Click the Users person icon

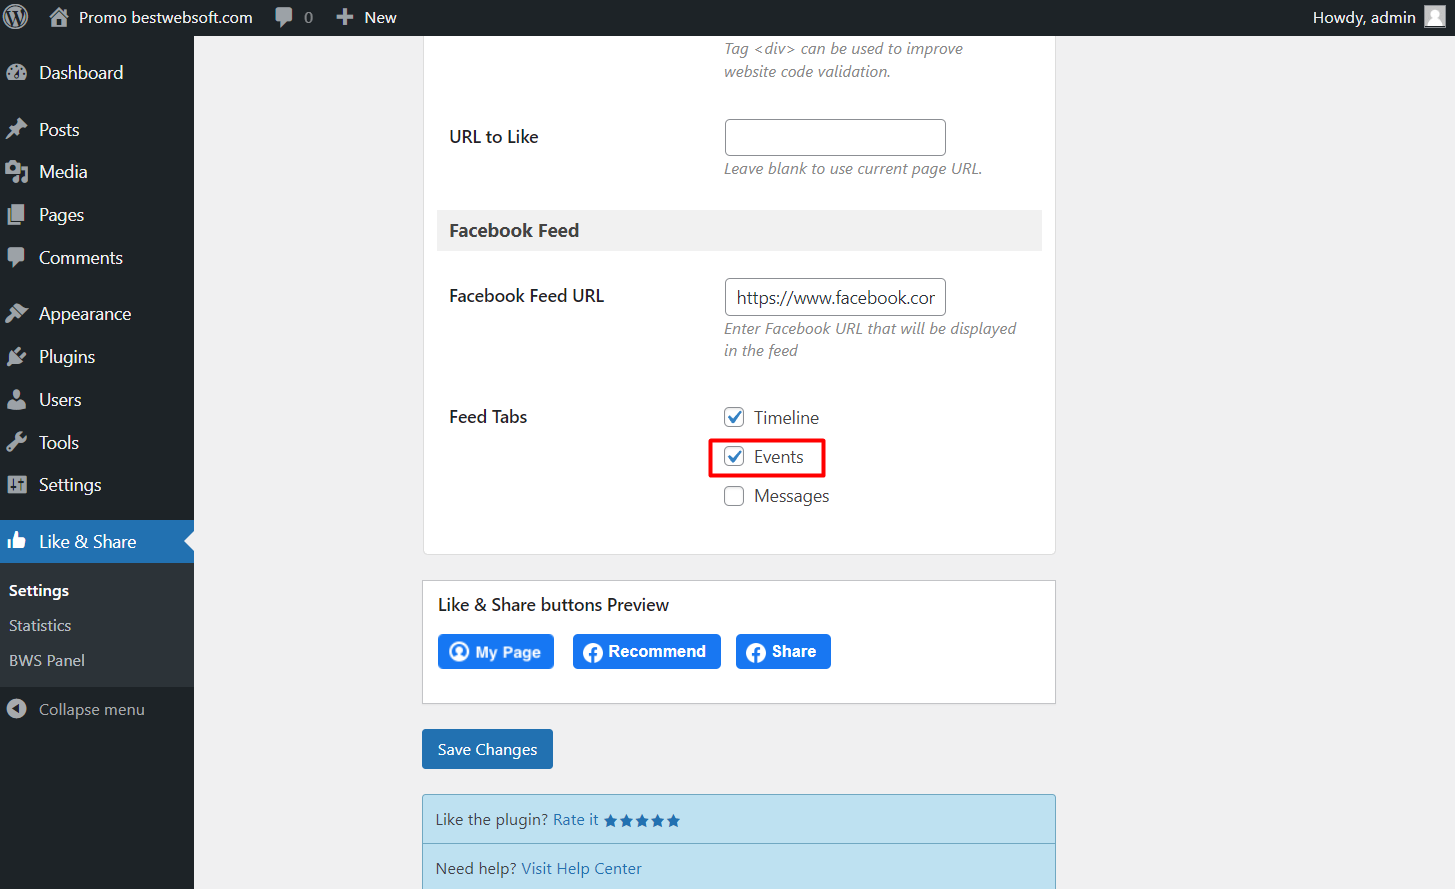pyautogui.click(x=17, y=399)
